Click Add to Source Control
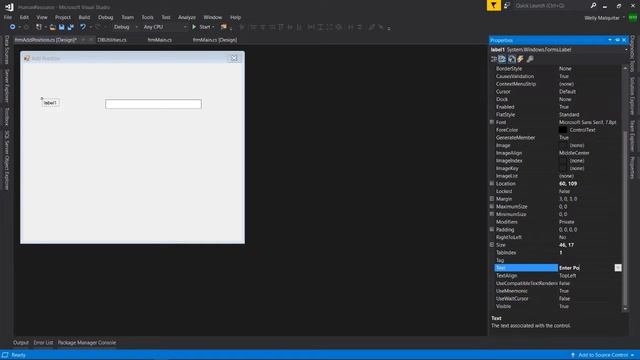This screenshot has height=360, width=640. pos(602,355)
